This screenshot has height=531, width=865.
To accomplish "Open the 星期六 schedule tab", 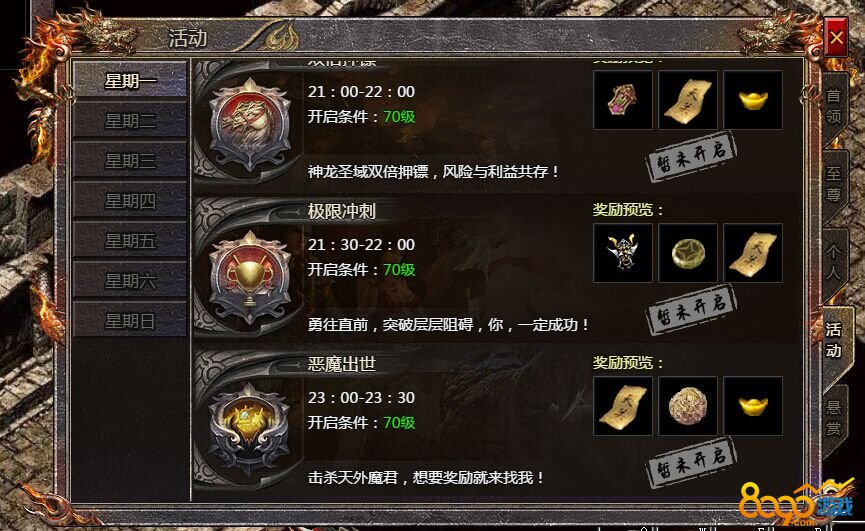I will pos(130,280).
